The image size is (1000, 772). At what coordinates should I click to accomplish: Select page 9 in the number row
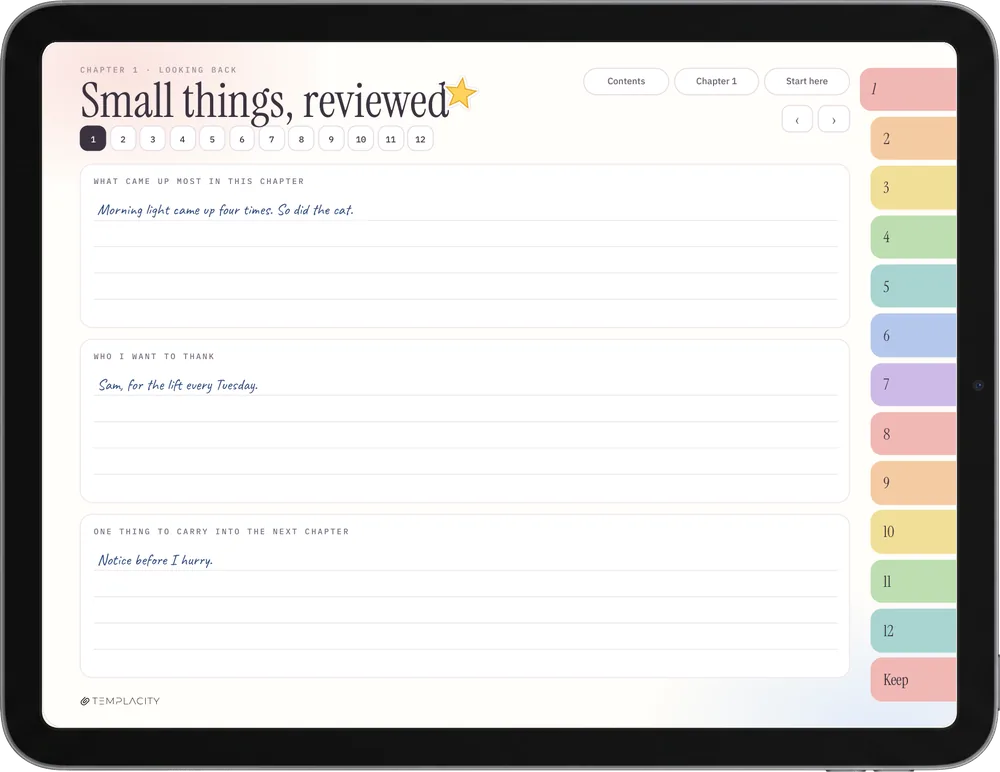tap(331, 139)
